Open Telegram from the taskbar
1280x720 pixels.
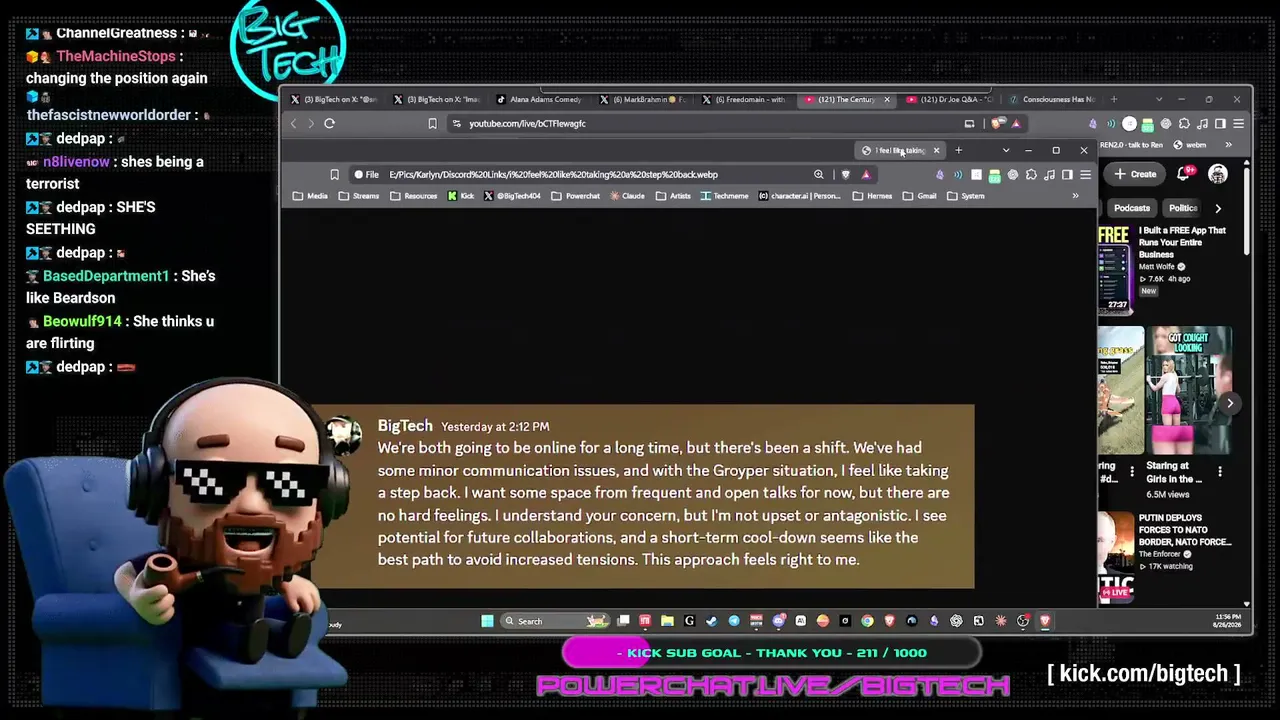734,621
